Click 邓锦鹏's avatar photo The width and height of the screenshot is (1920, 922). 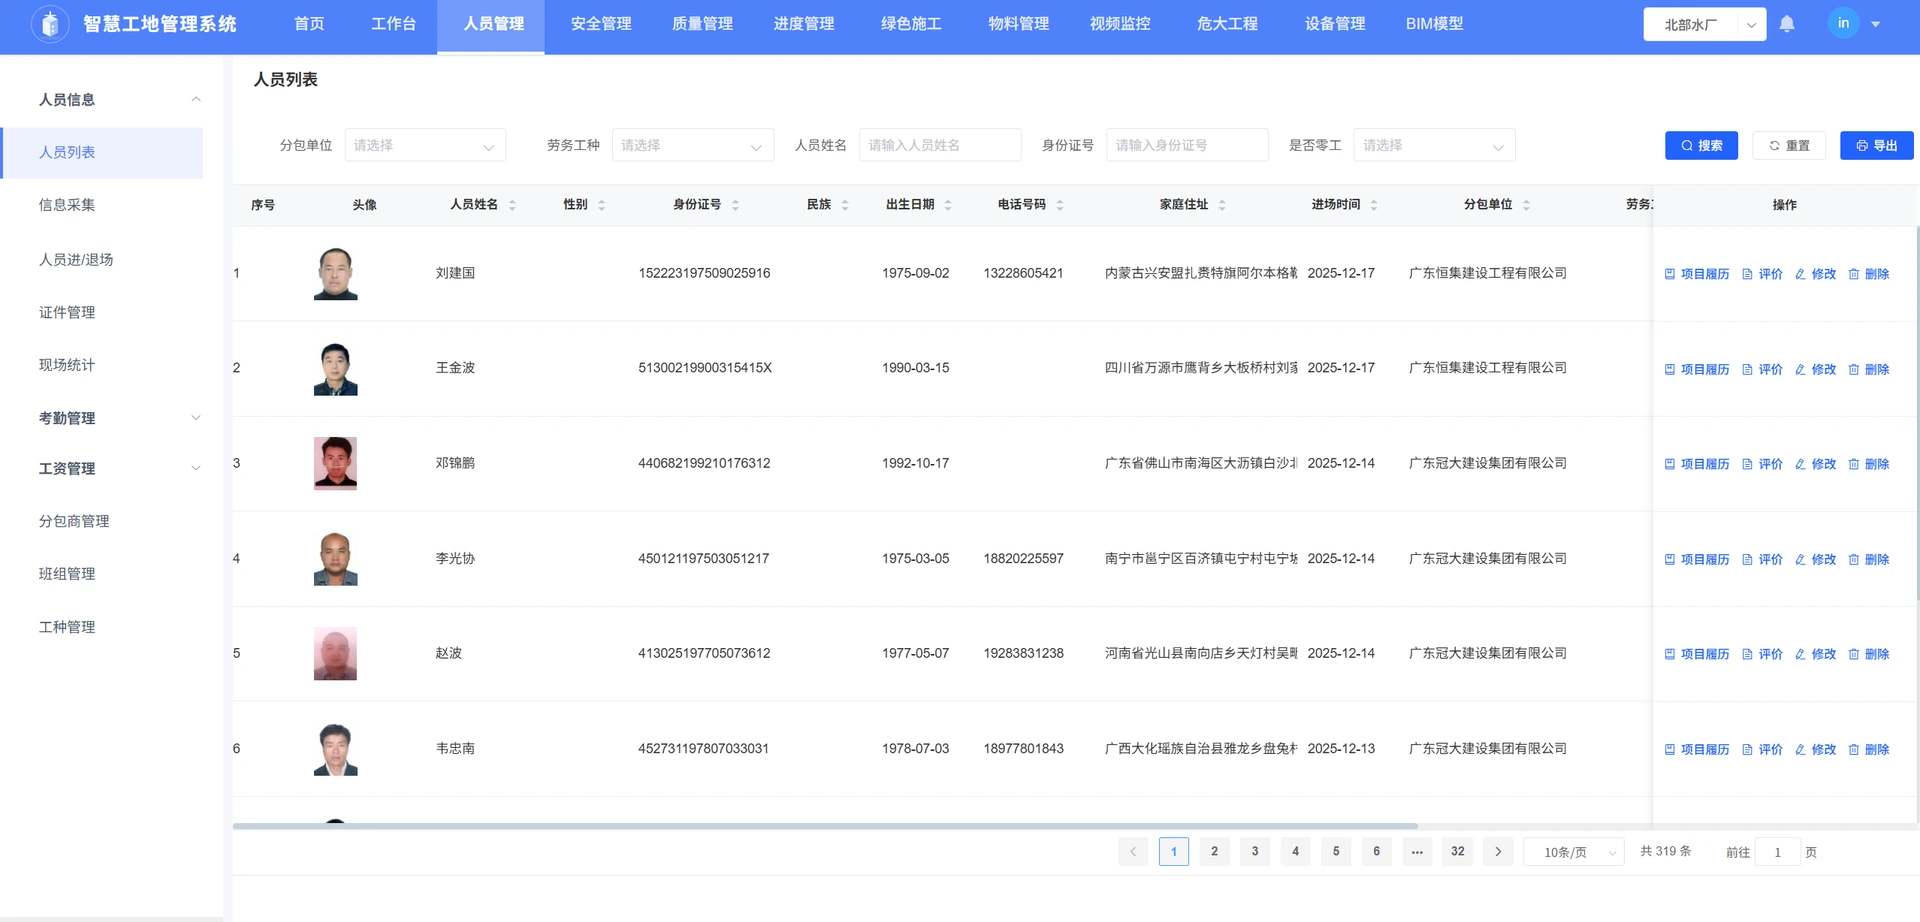335,463
